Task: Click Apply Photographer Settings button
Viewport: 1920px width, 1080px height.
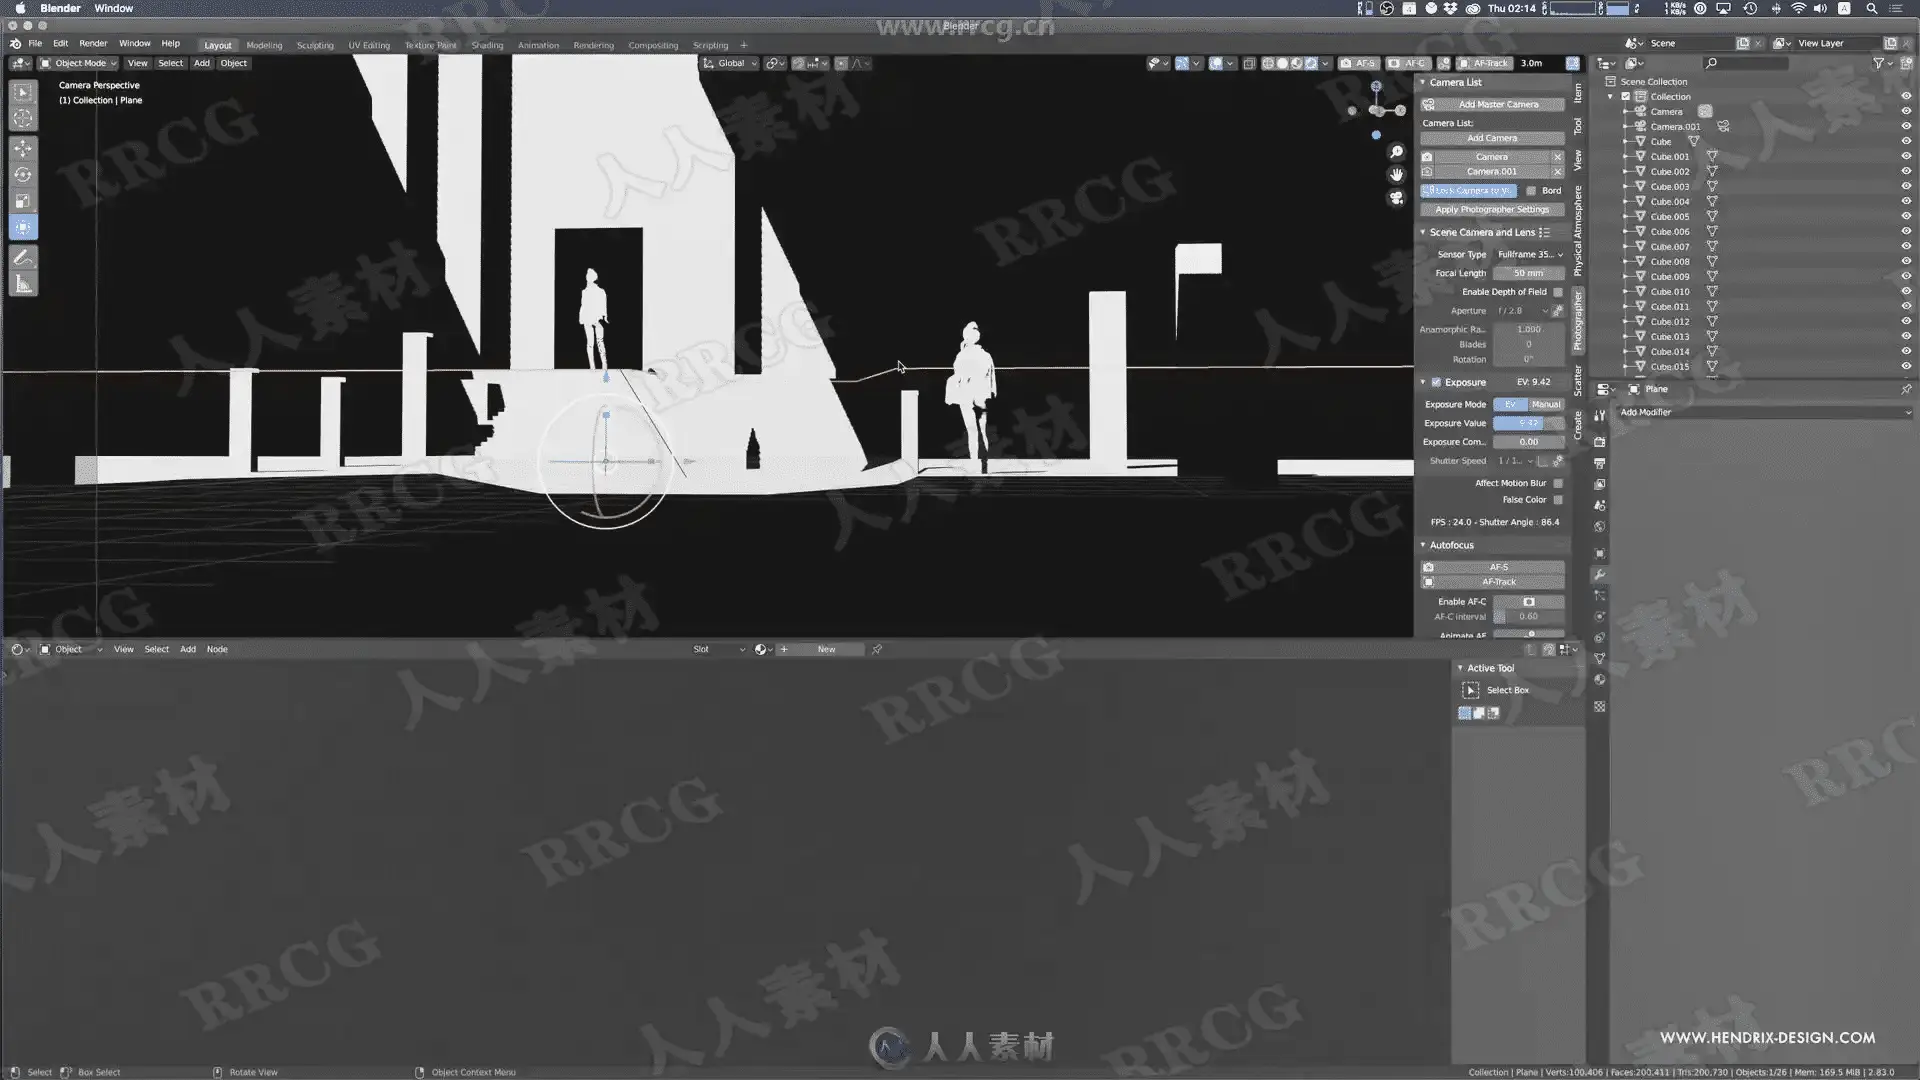Action: tap(1491, 210)
